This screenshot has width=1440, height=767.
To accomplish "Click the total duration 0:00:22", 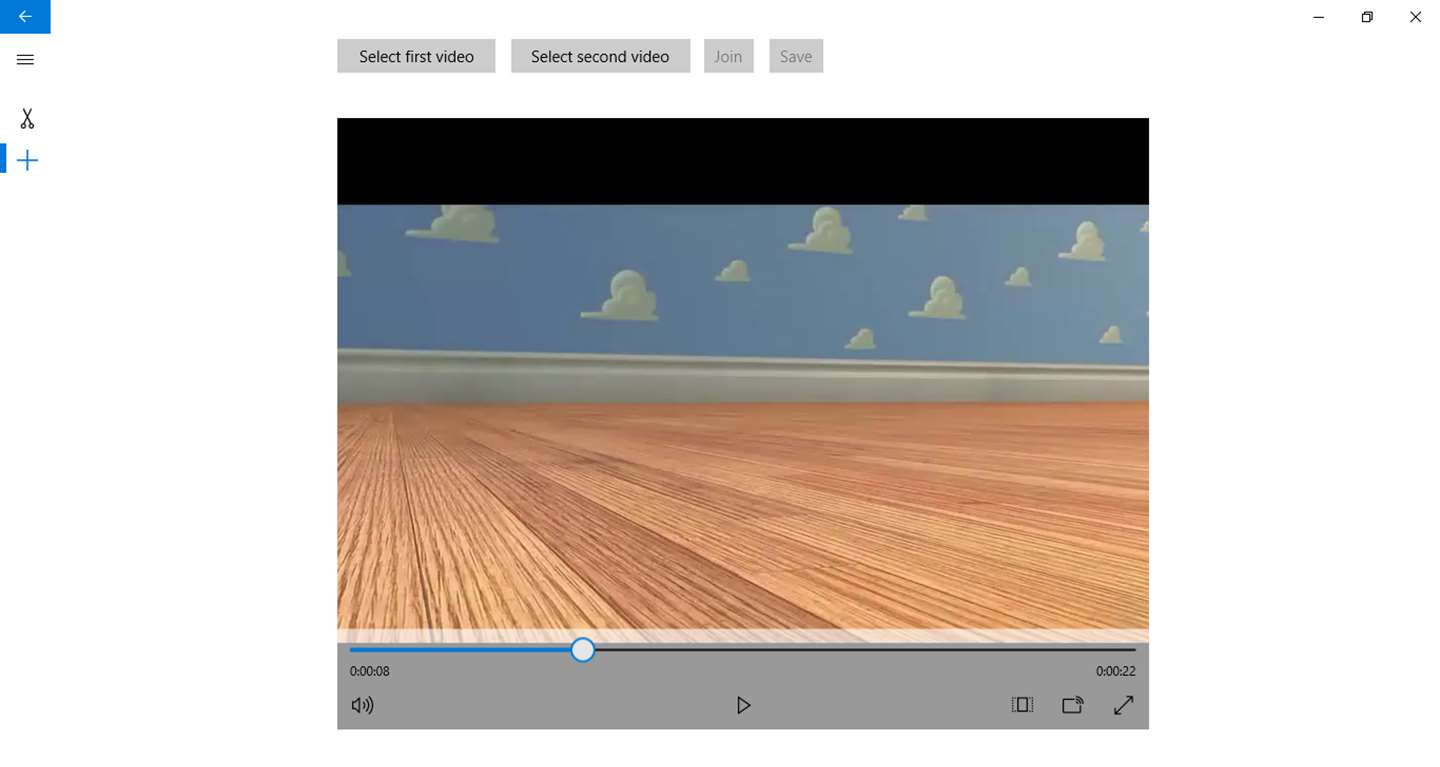I will 1115,671.
